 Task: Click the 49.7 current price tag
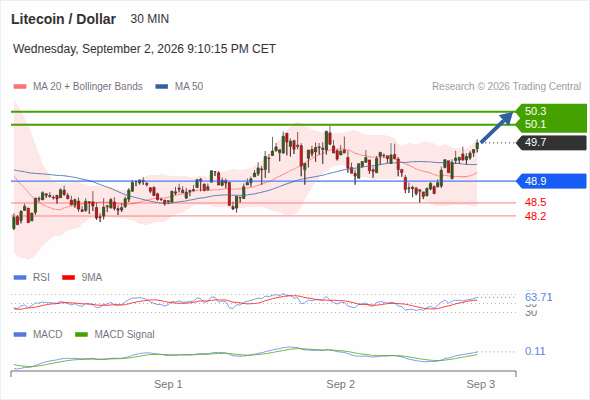[x=551, y=143]
